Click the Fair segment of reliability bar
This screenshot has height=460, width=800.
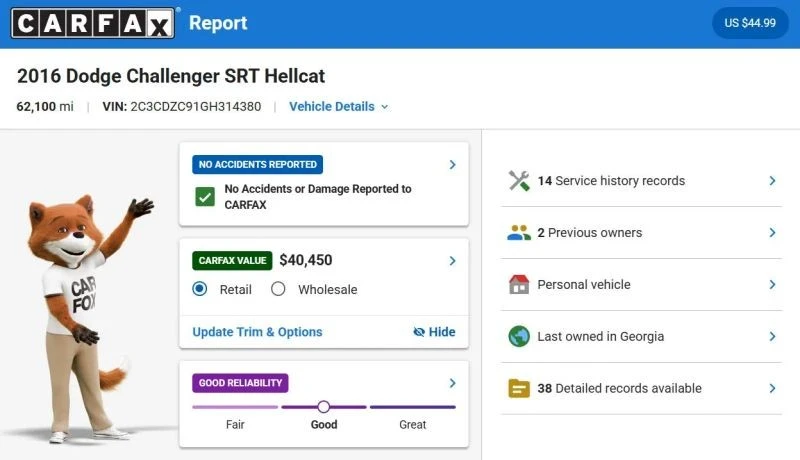coord(235,407)
